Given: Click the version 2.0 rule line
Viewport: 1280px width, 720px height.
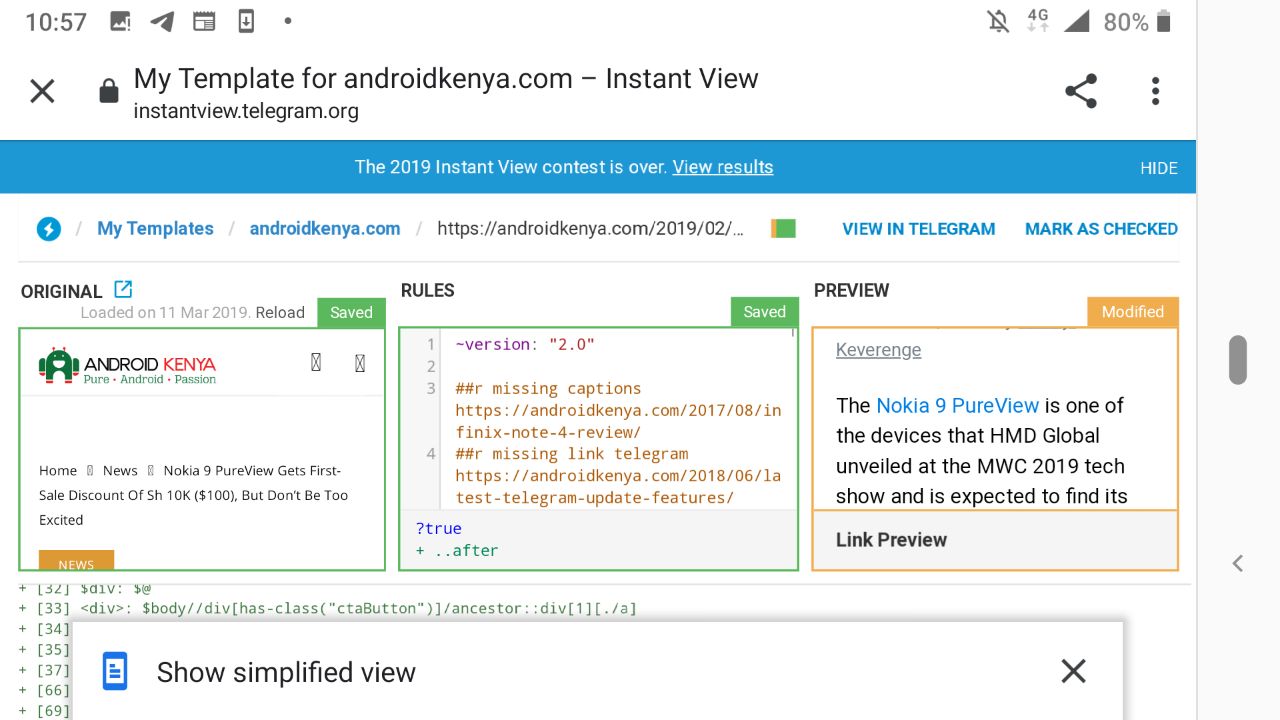Looking at the screenshot, I should click(525, 344).
